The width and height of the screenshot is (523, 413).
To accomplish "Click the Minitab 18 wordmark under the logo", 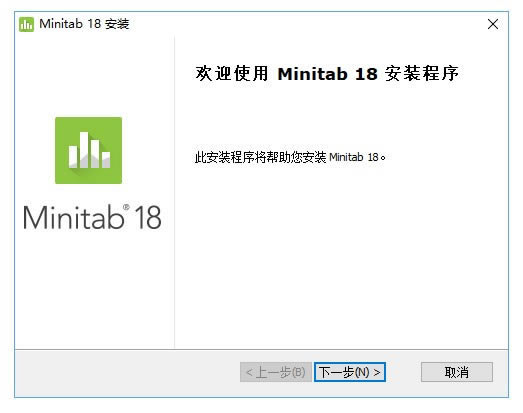I will (92, 217).
